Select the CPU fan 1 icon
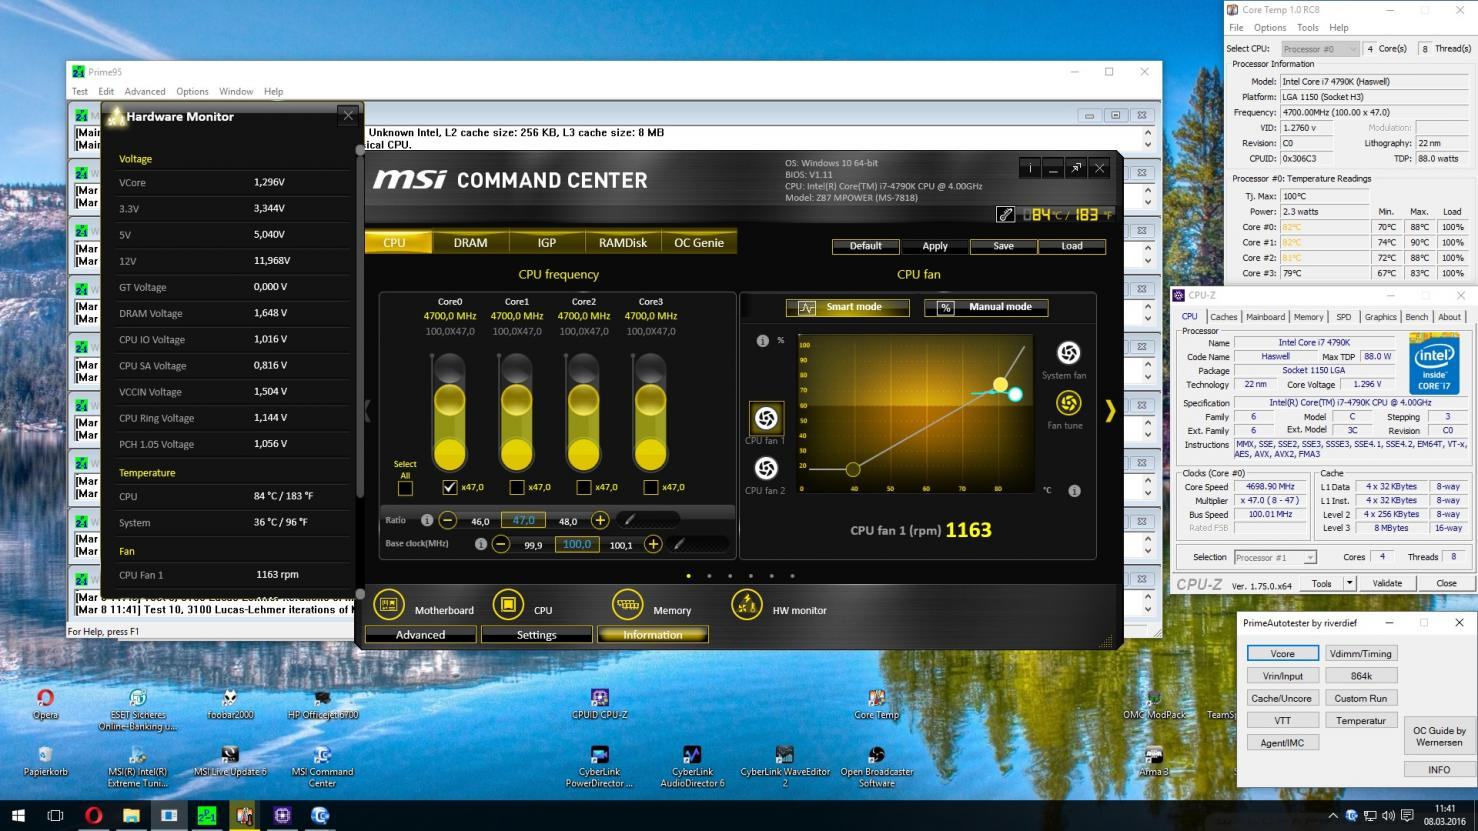1478x831 pixels. (x=766, y=418)
